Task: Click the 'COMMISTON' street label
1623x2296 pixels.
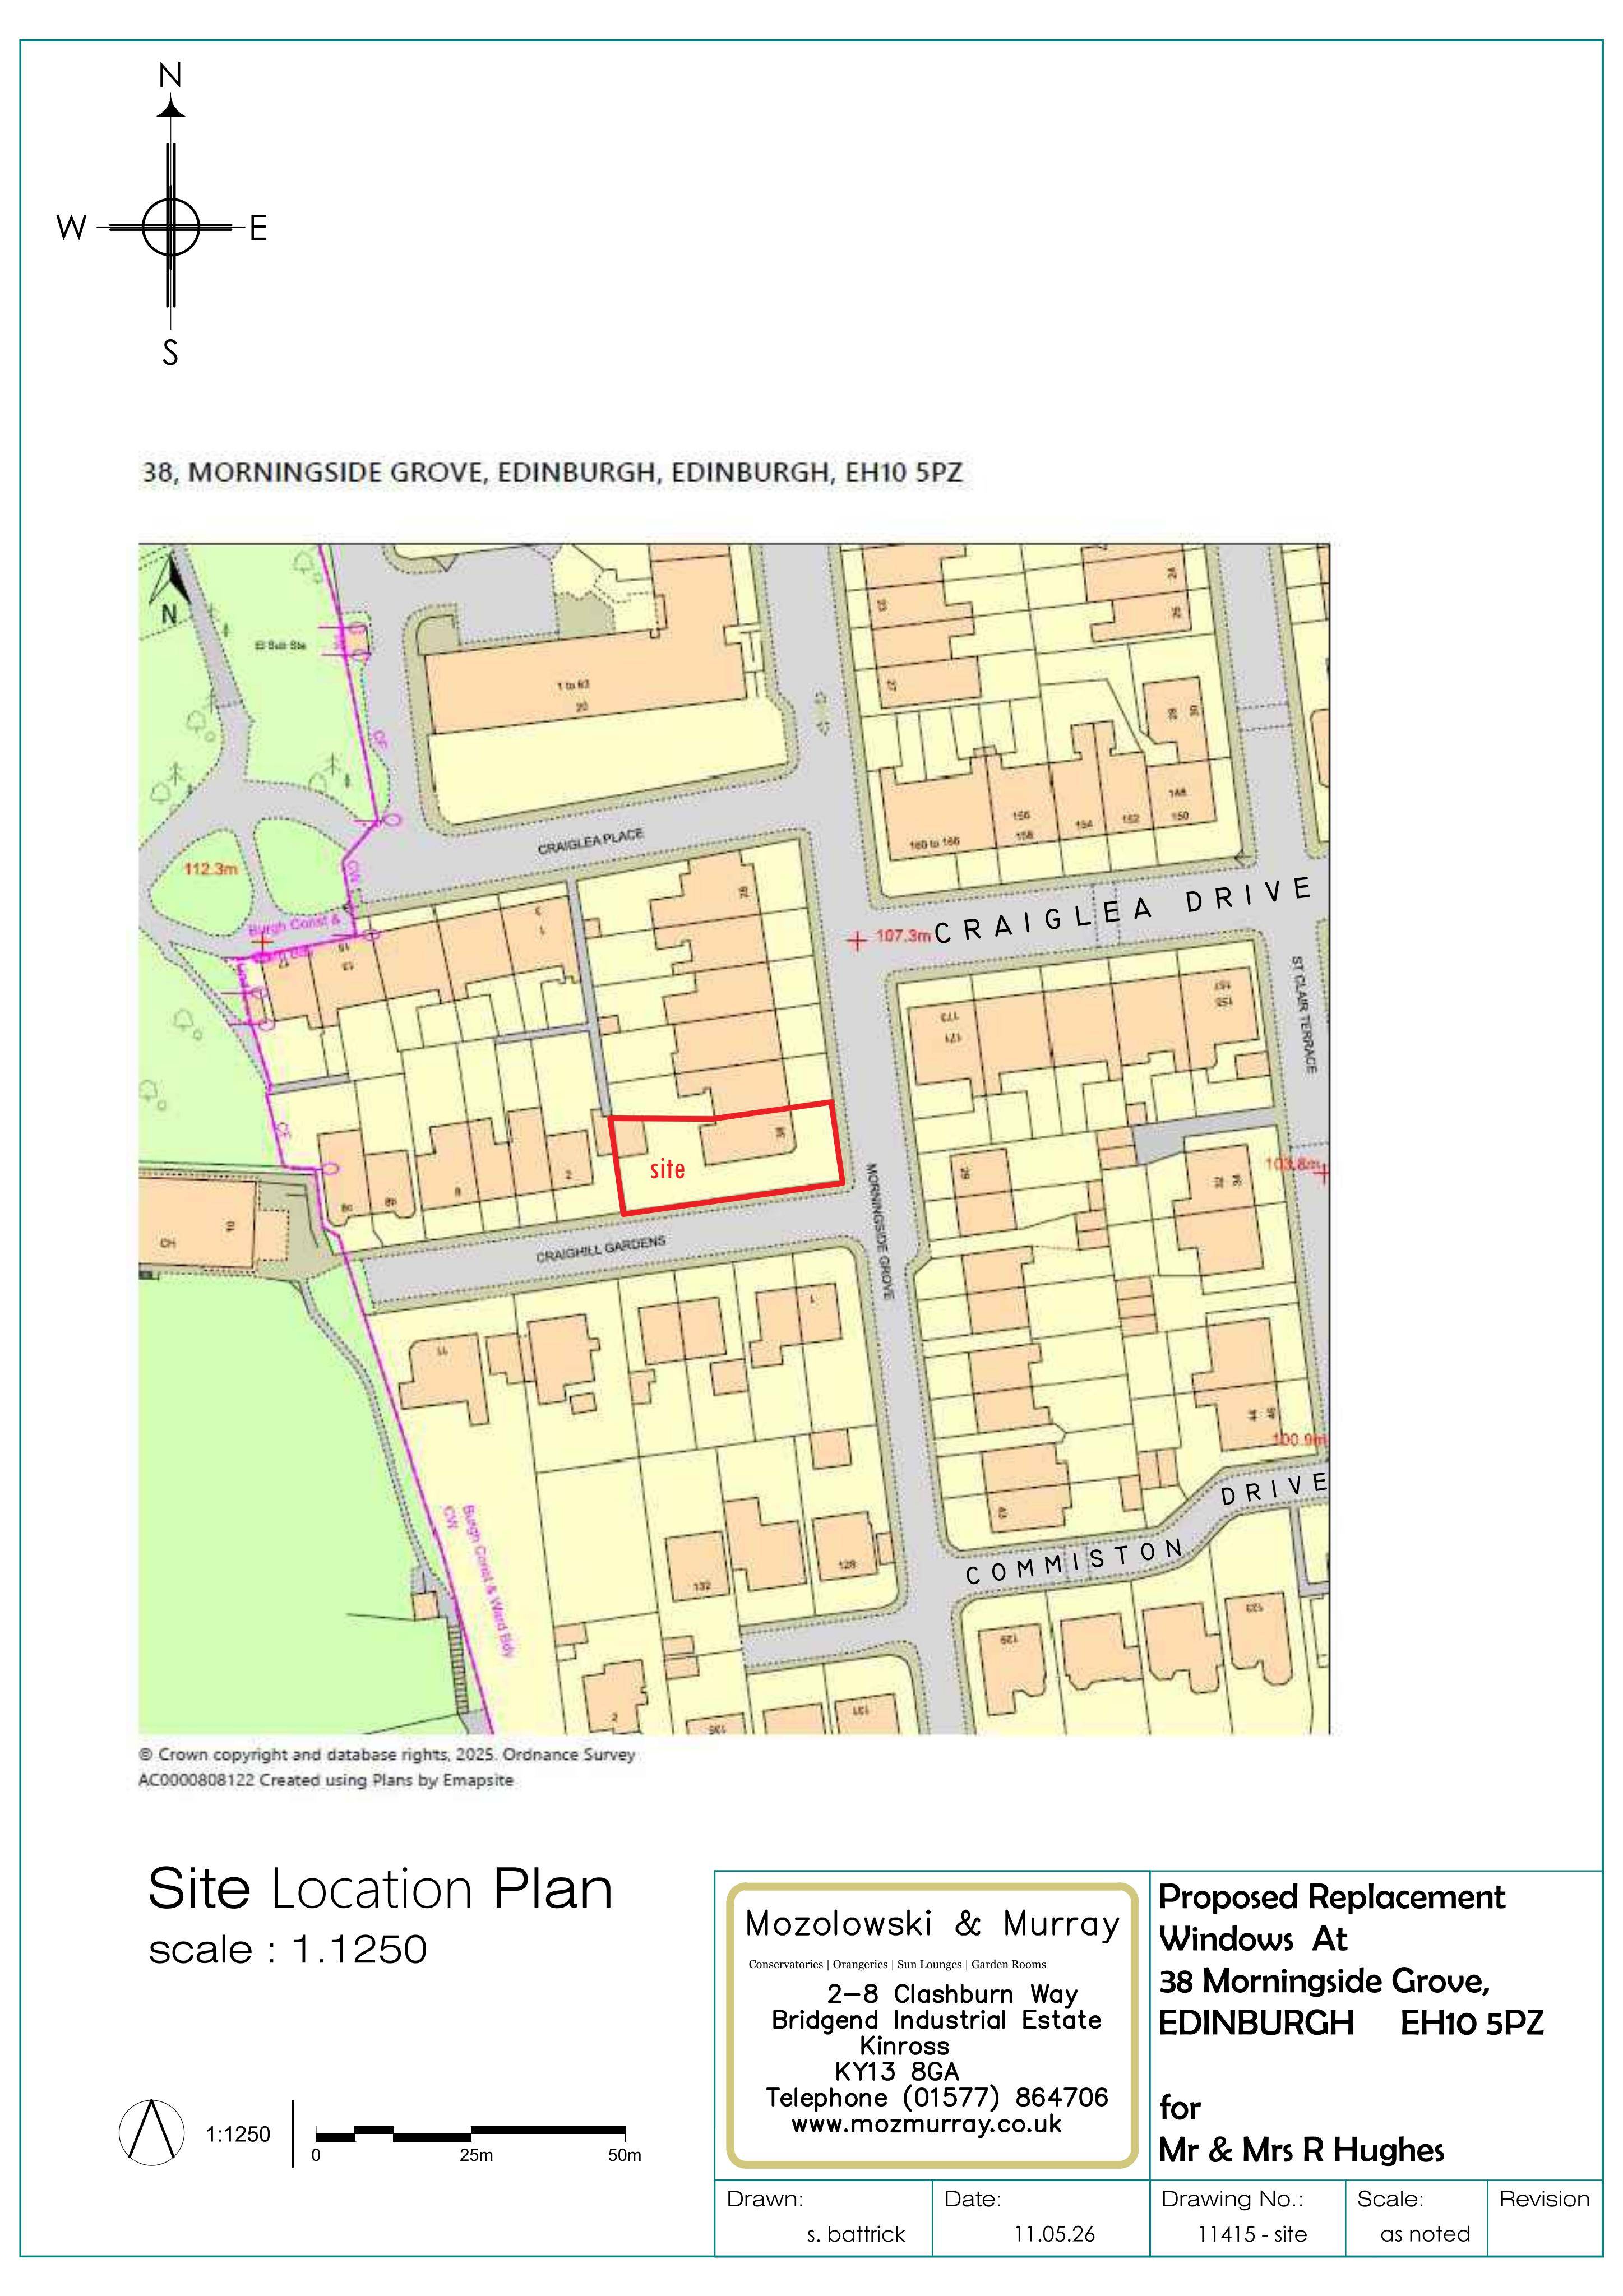Action: [x=1075, y=1563]
